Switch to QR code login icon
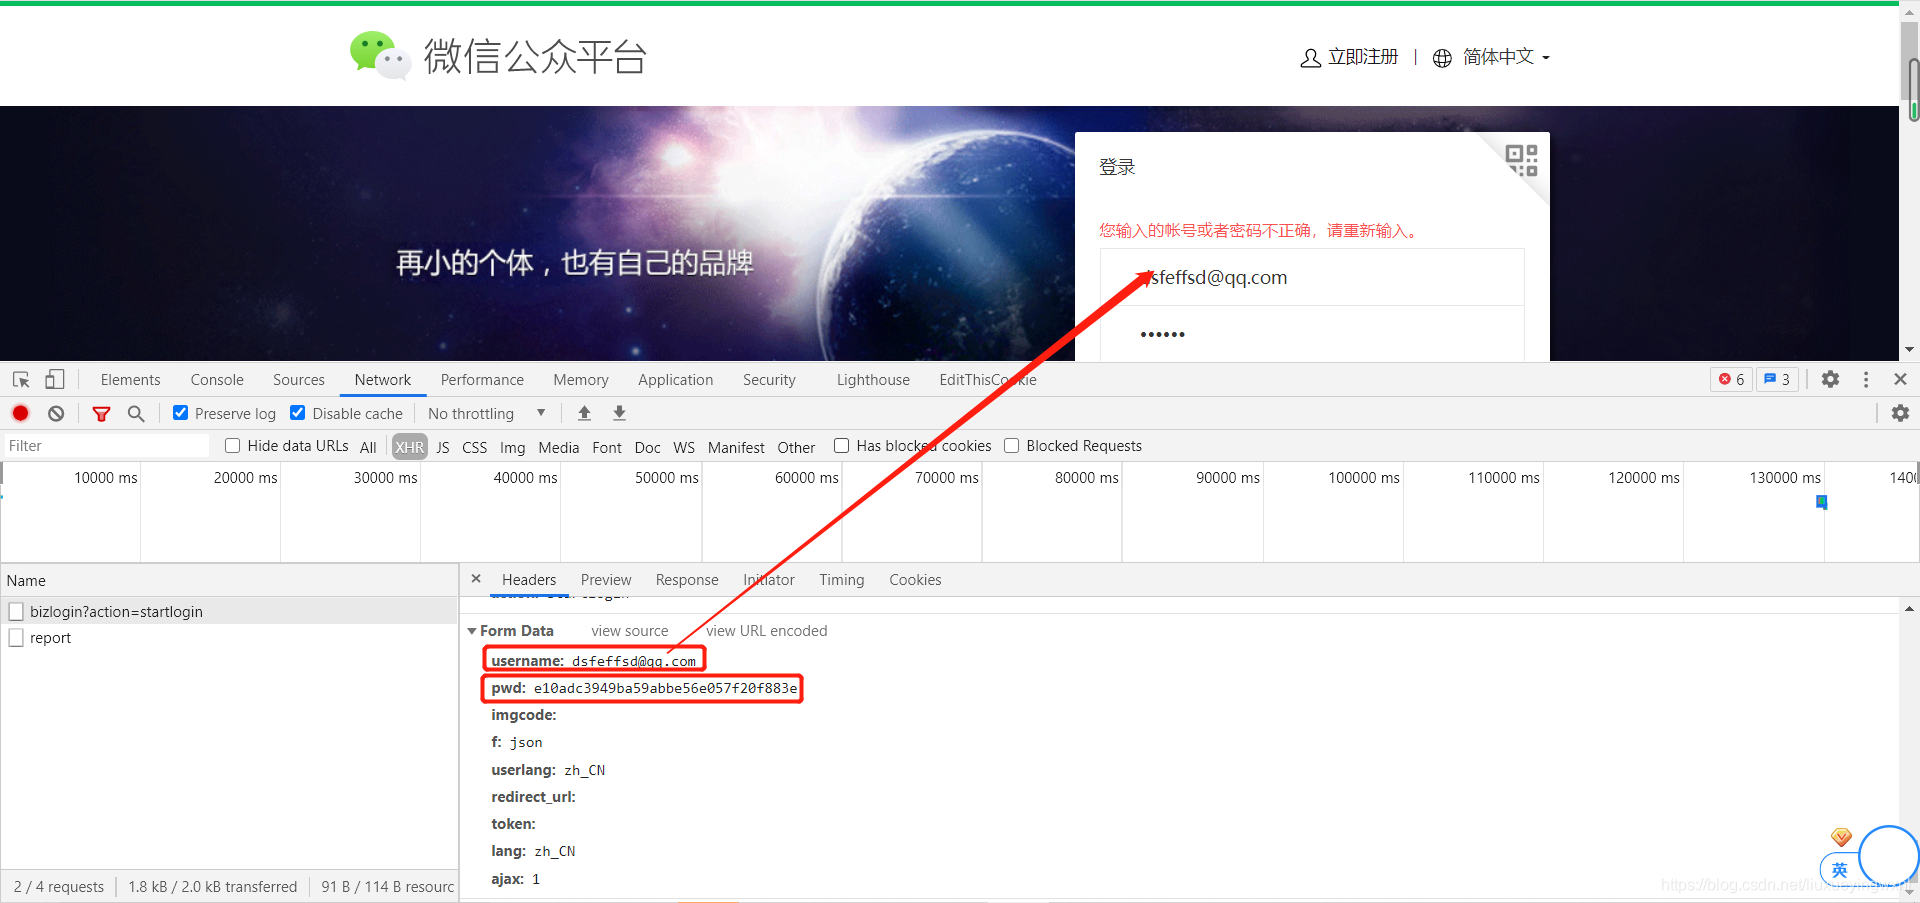 [1521, 160]
